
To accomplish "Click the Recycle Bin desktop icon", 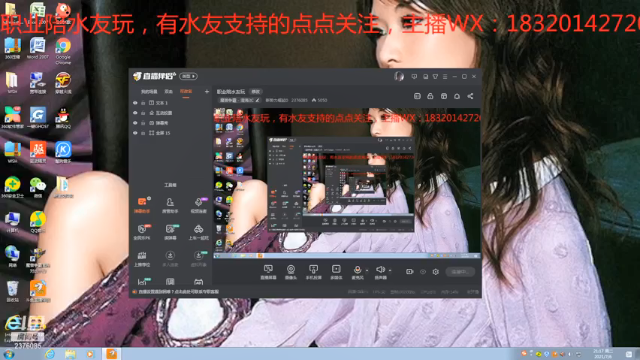I will pyautogui.click(x=12, y=291).
